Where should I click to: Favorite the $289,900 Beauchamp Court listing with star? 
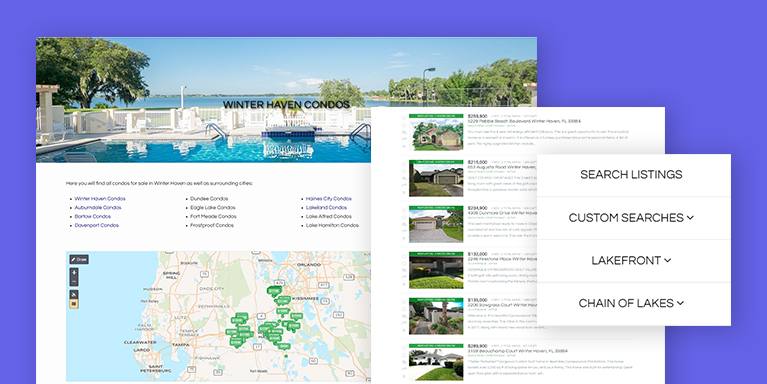click(x=404, y=348)
